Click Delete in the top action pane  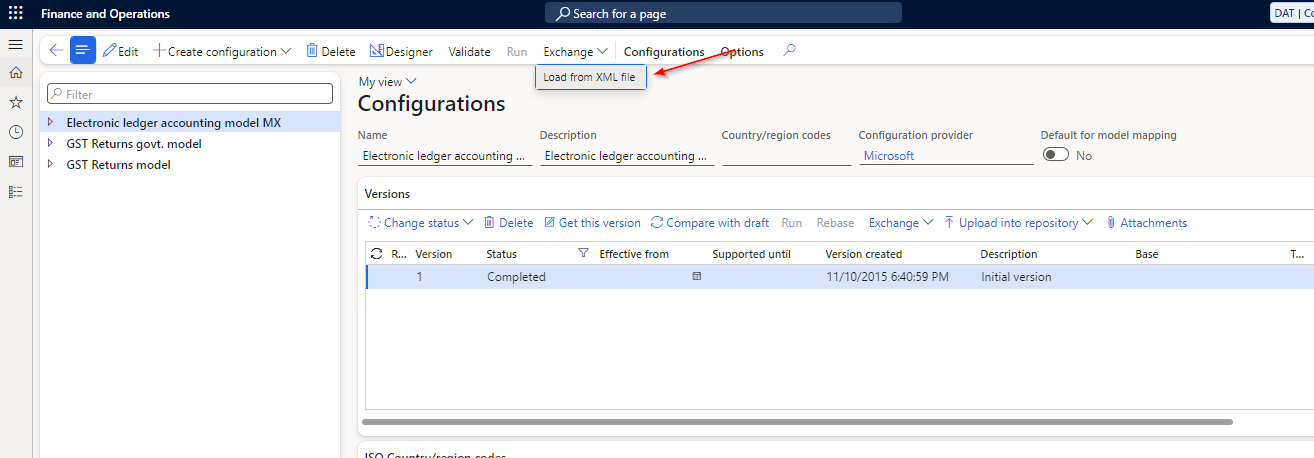[x=330, y=51]
